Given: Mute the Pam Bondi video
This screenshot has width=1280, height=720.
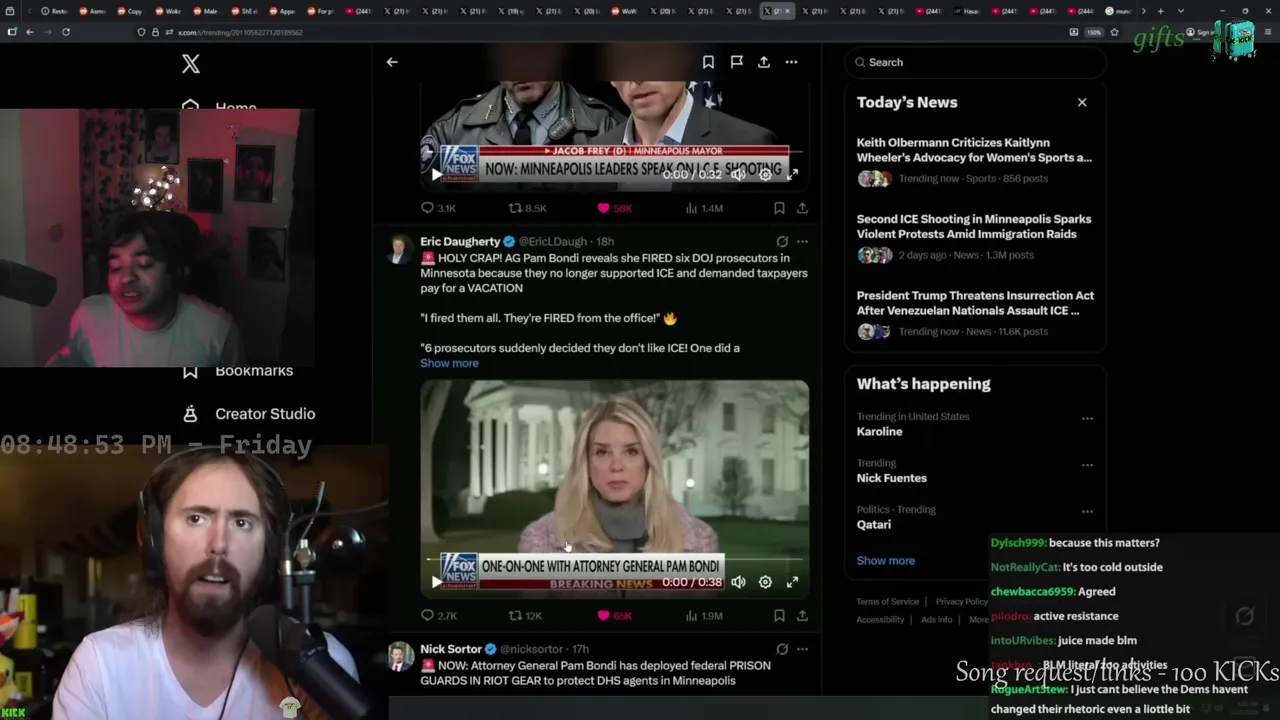Looking at the screenshot, I should click(738, 582).
